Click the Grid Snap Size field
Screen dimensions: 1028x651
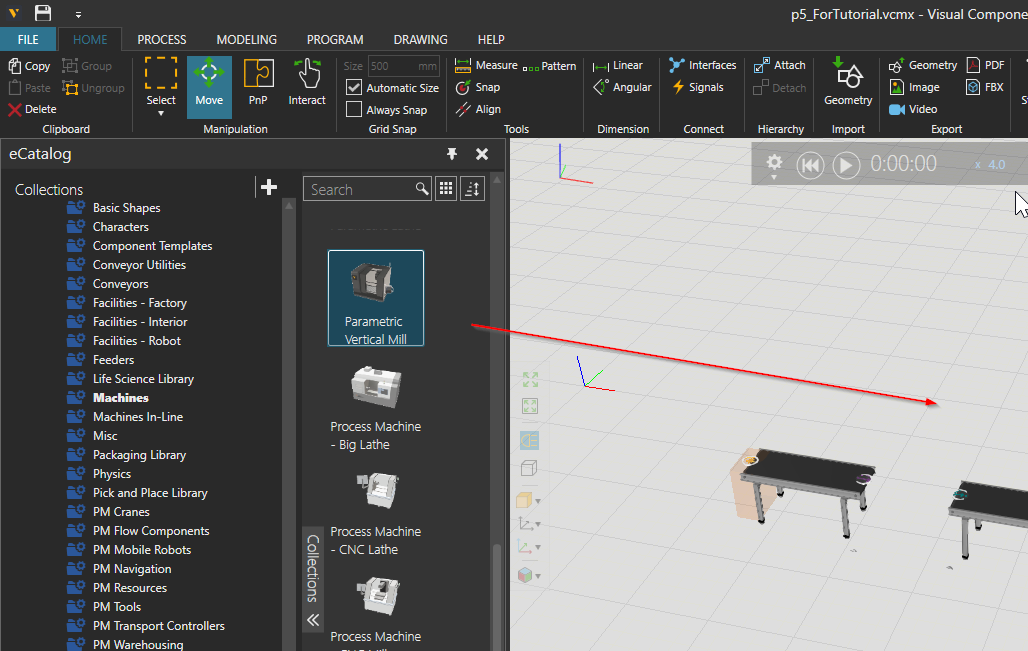403,66
